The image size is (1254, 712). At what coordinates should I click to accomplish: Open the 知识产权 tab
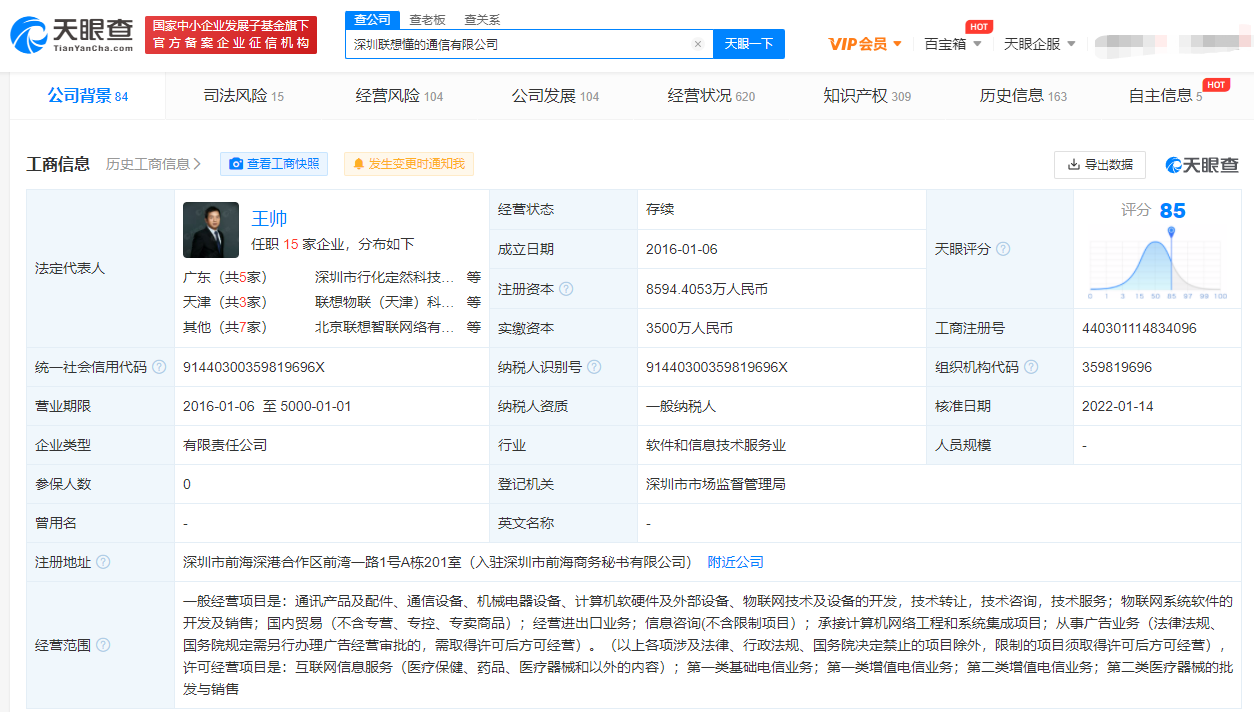click(x=868, y=96)
